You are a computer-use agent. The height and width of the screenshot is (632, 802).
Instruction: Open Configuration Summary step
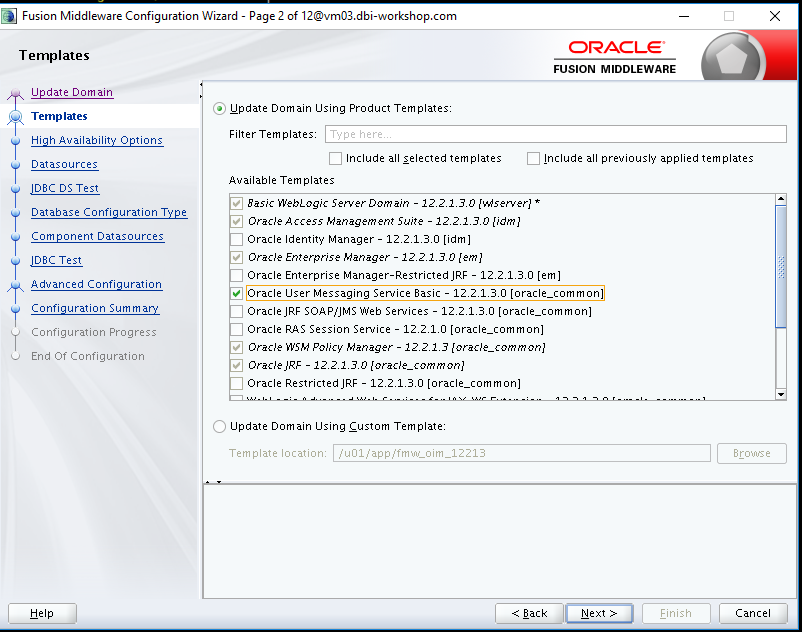pyautogui.click(x=95, y=308)
